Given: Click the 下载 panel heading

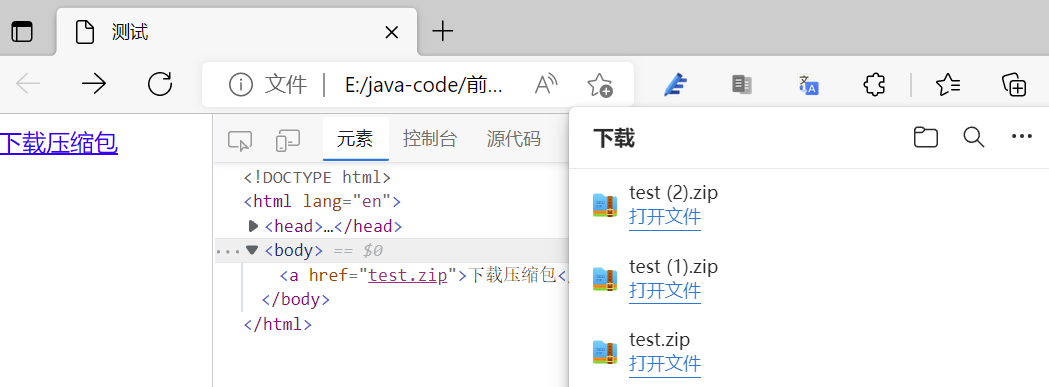Looking at the screenshot, I should tap(613, 139).
